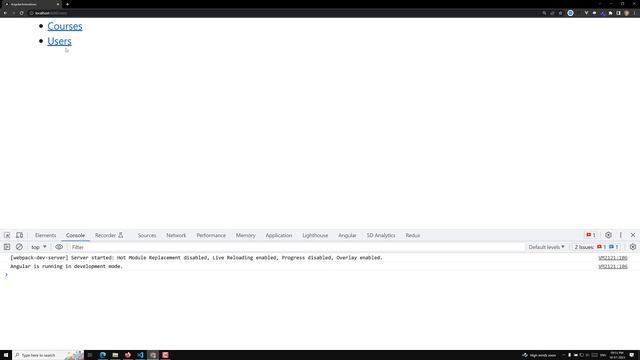The width and height of the screenshot is (640, 360).
Task: Open DevTools settings gear in tab bar
Action: (x=608, y=235)
